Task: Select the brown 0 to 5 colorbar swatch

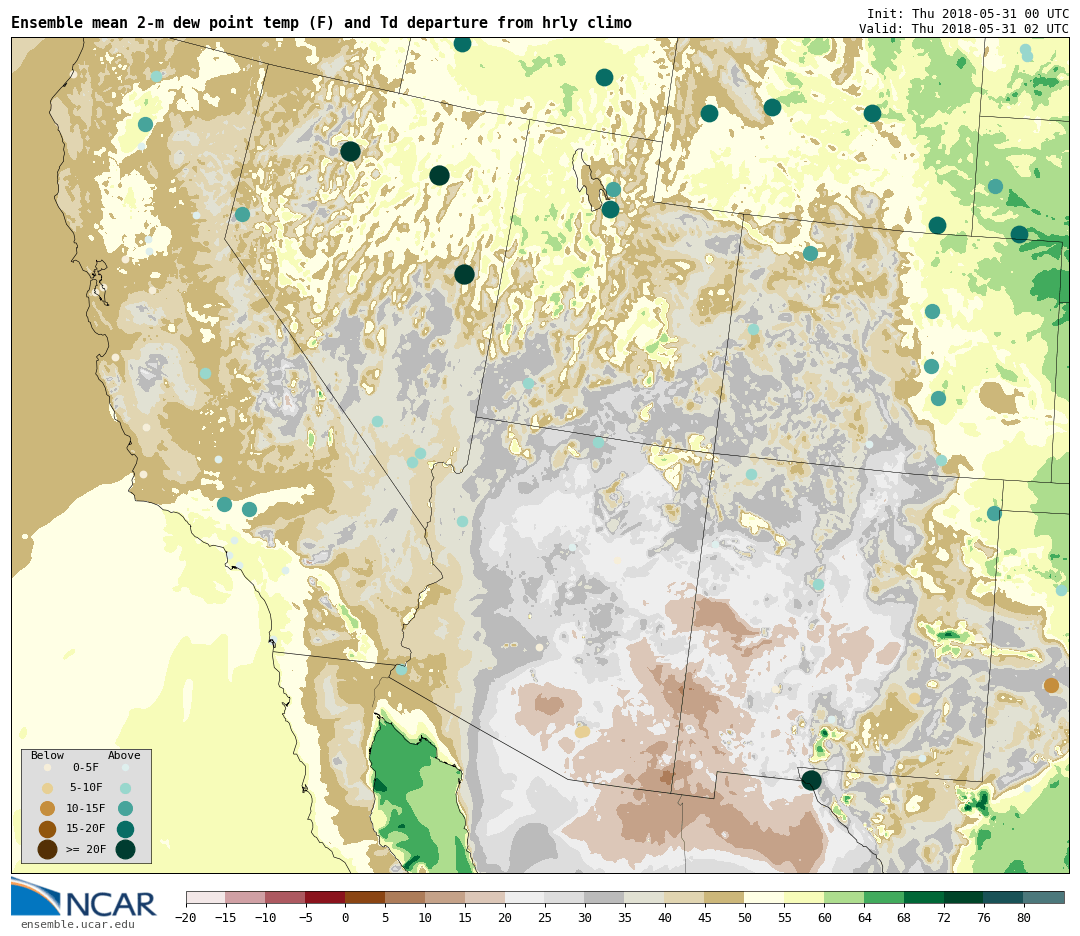Action: pyautogui.click(x=365, y=898)
